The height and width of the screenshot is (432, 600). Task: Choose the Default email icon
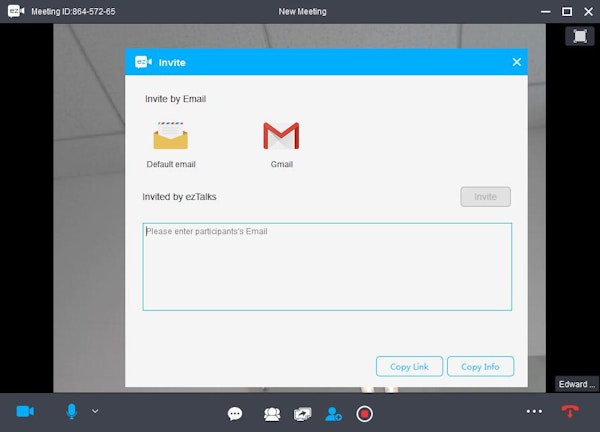(x=171, y=135)
